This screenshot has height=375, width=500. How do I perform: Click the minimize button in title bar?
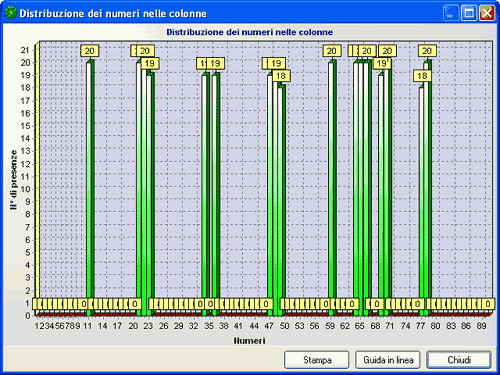[451, 13]
